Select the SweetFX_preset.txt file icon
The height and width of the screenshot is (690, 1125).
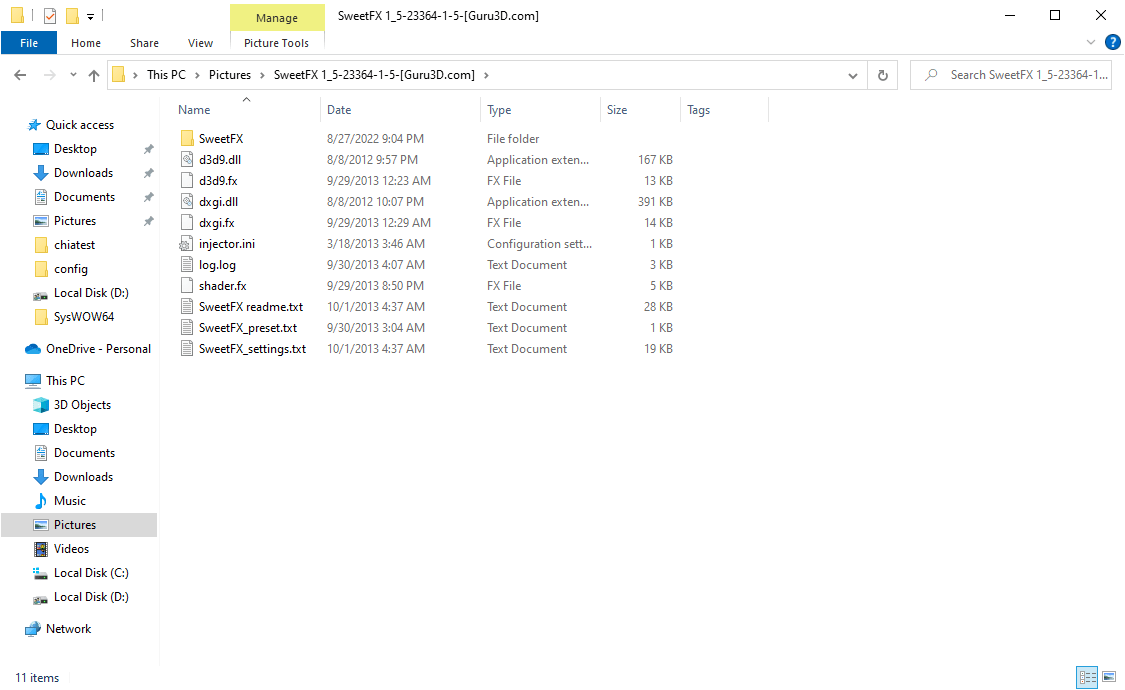pyautogui.click(x=187, y=328)
